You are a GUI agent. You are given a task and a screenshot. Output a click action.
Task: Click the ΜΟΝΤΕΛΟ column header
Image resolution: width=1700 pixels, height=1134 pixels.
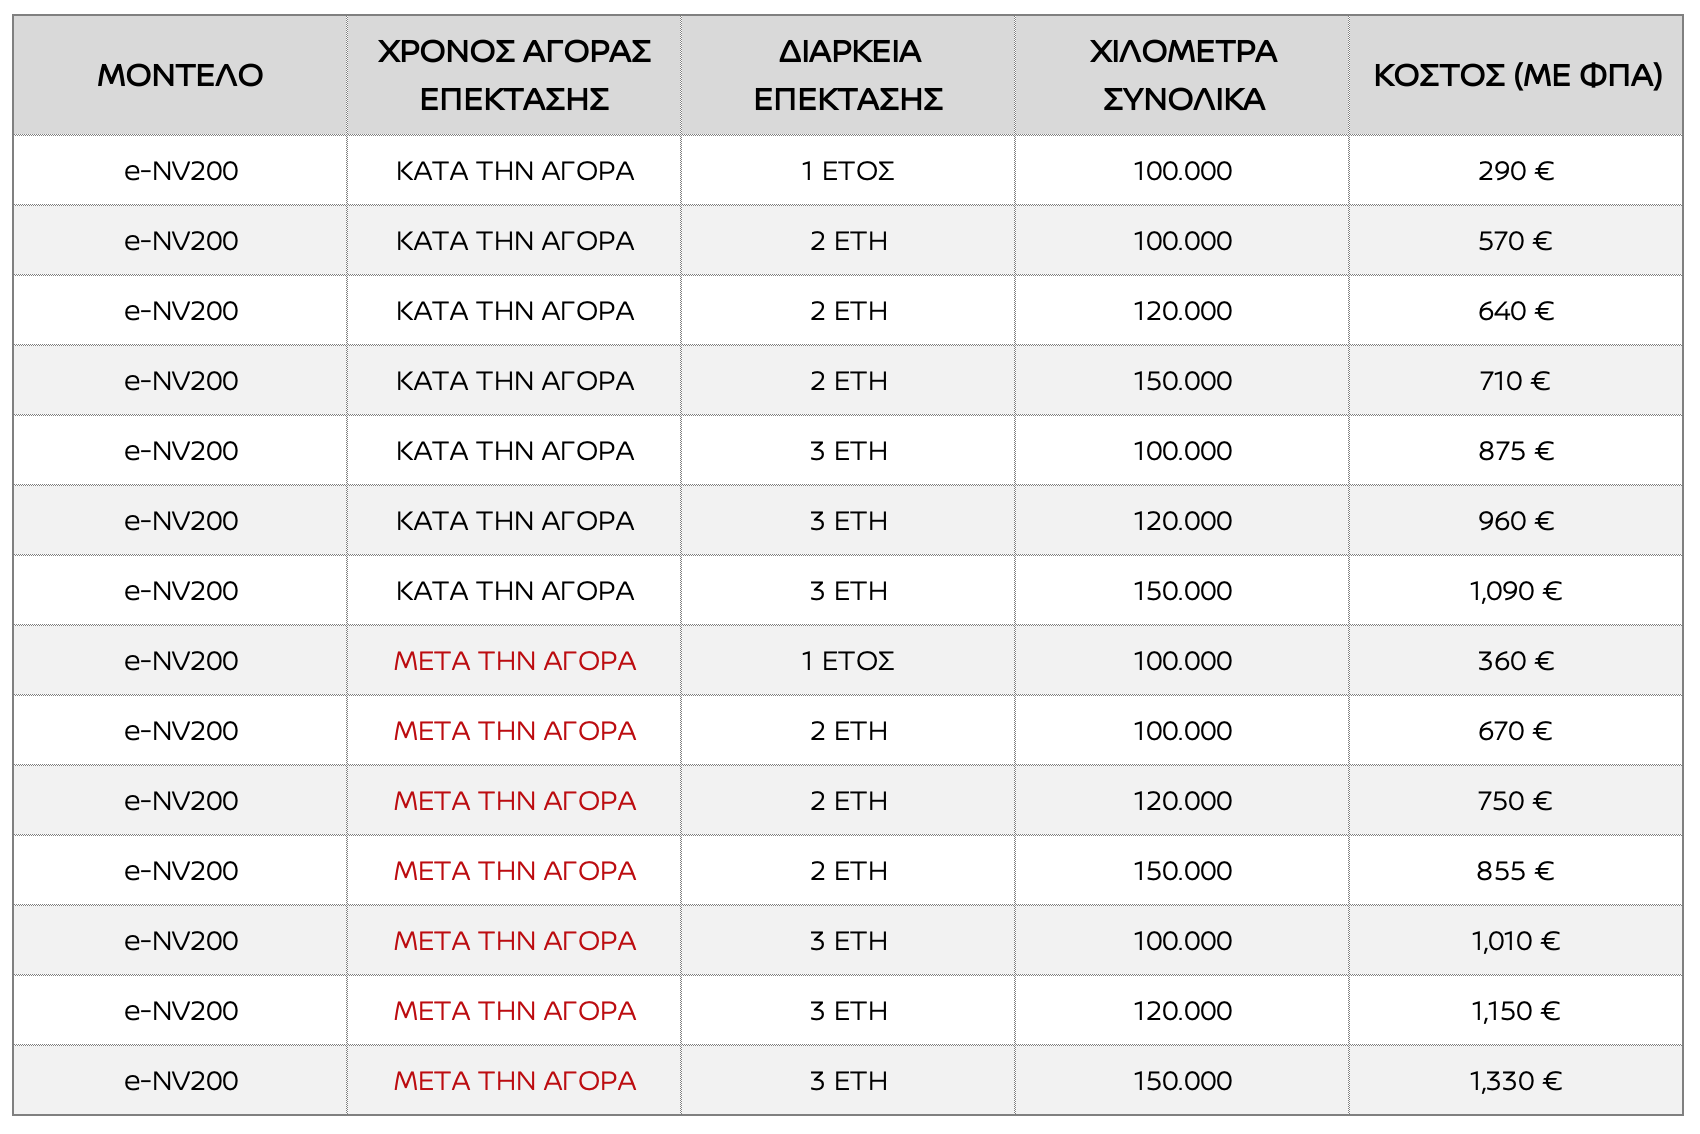pyautogui.click(x=180, y=75)
